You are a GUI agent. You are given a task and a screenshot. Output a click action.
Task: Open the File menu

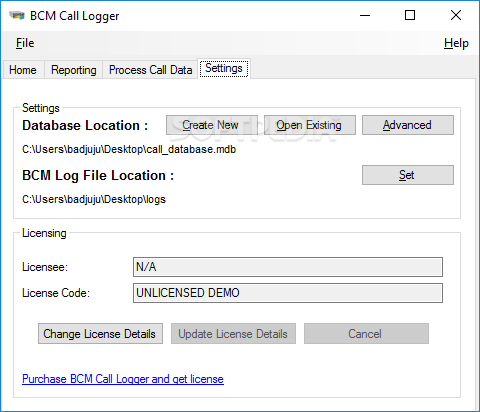coord(25,43)
